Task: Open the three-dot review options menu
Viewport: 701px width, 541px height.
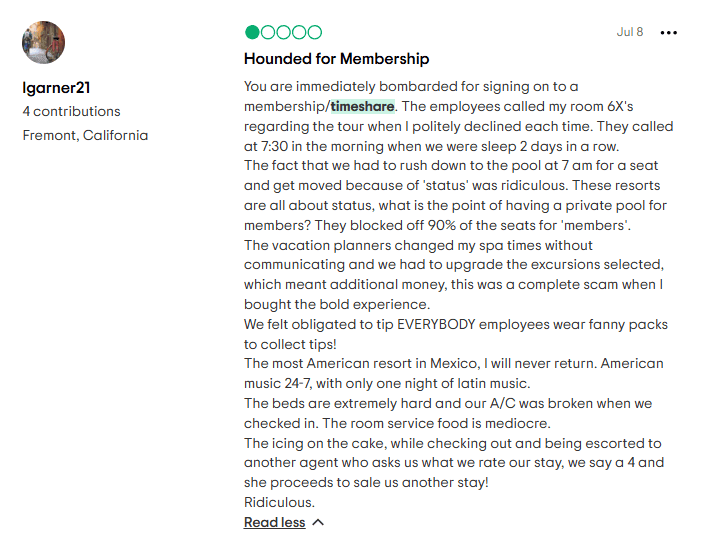Action: pos(669,32)
